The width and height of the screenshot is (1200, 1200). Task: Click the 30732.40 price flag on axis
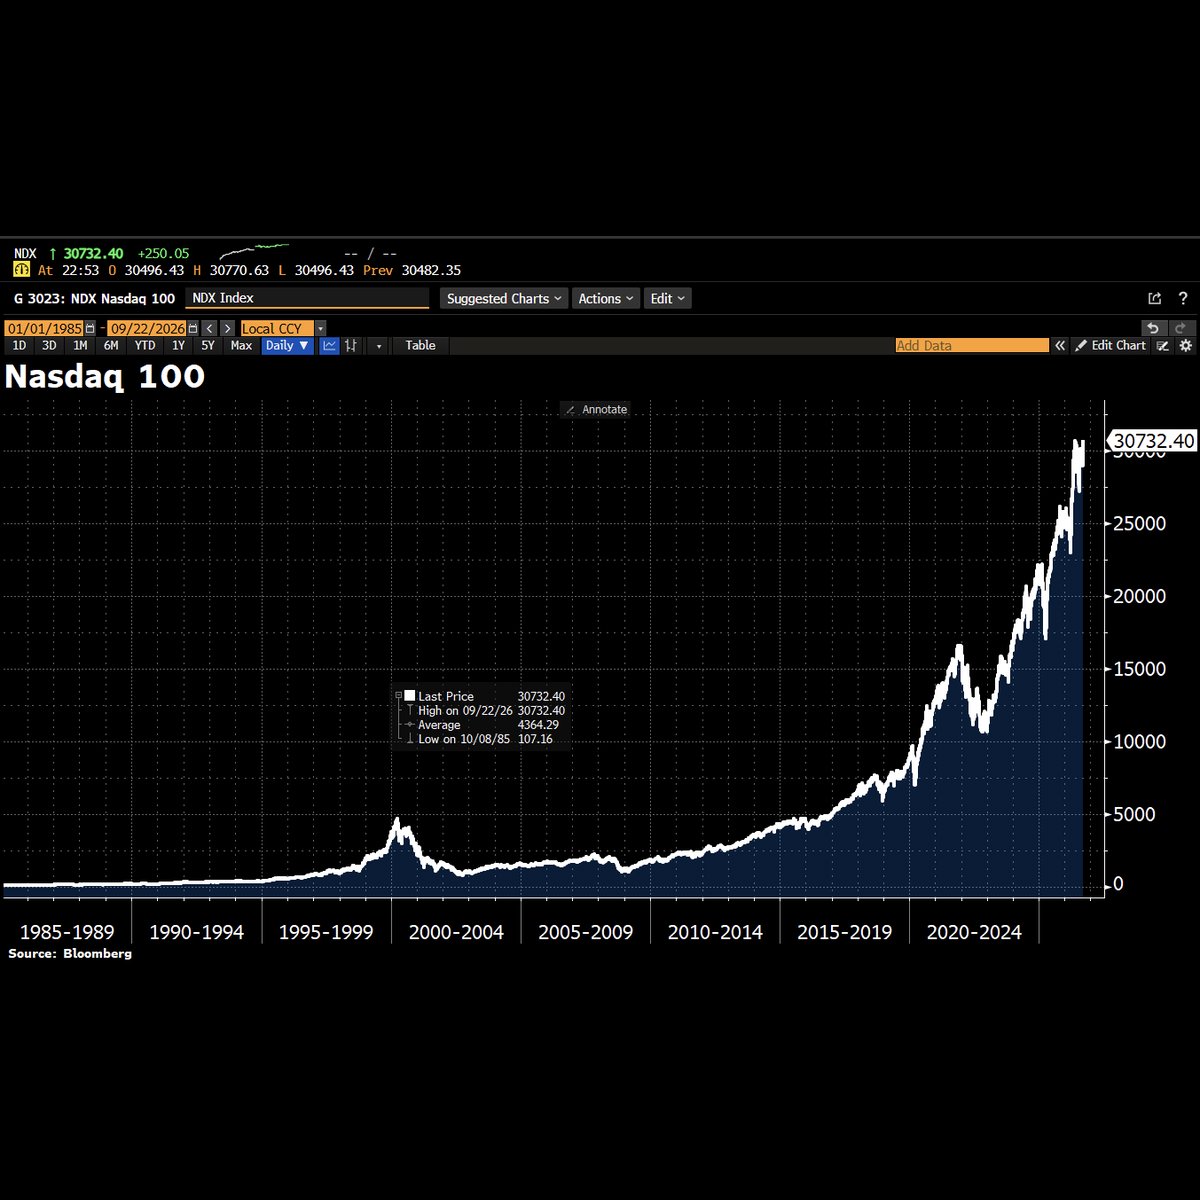1153,440
